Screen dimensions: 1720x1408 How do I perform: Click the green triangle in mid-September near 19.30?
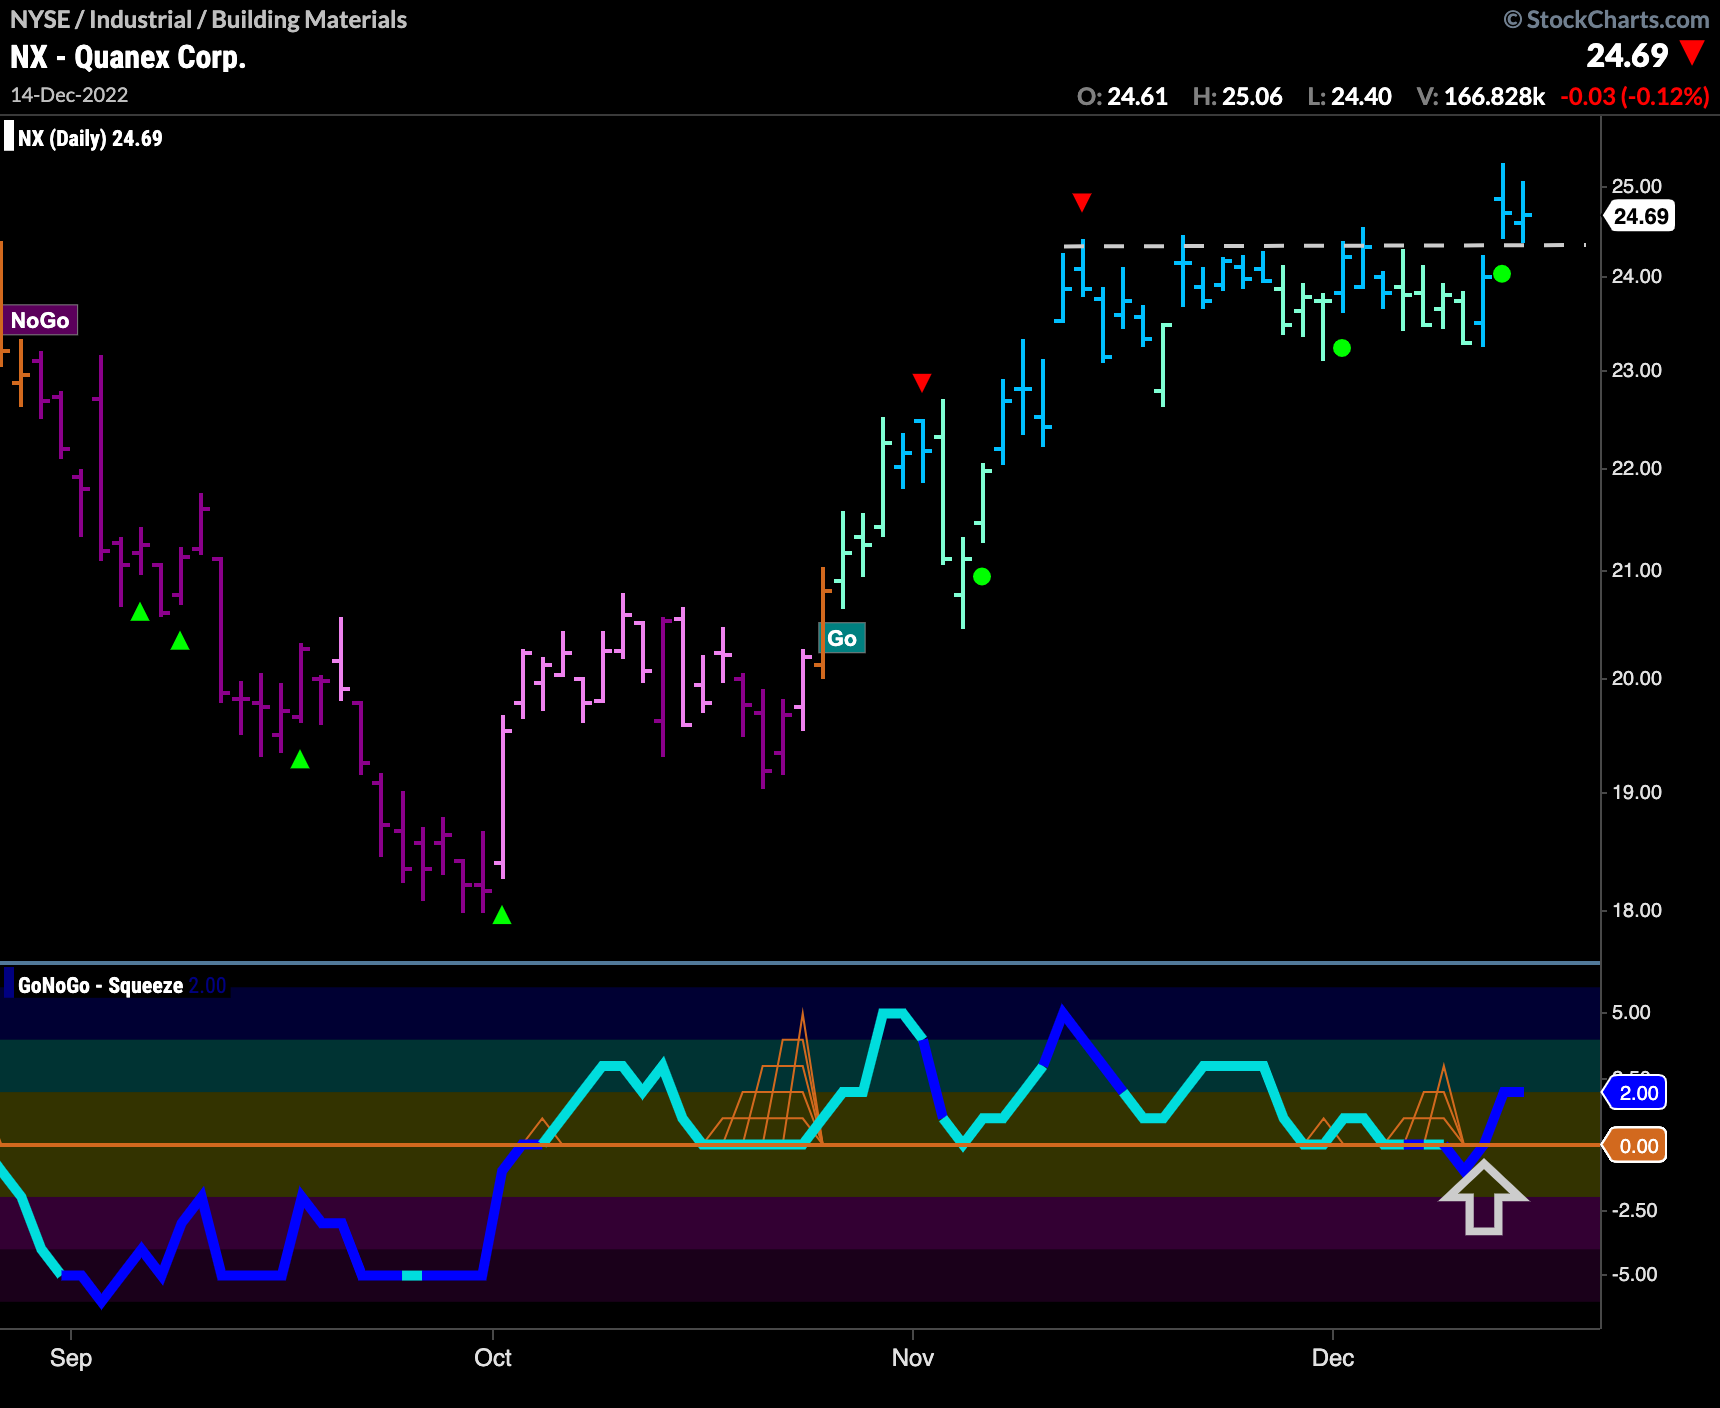[300, 760]
